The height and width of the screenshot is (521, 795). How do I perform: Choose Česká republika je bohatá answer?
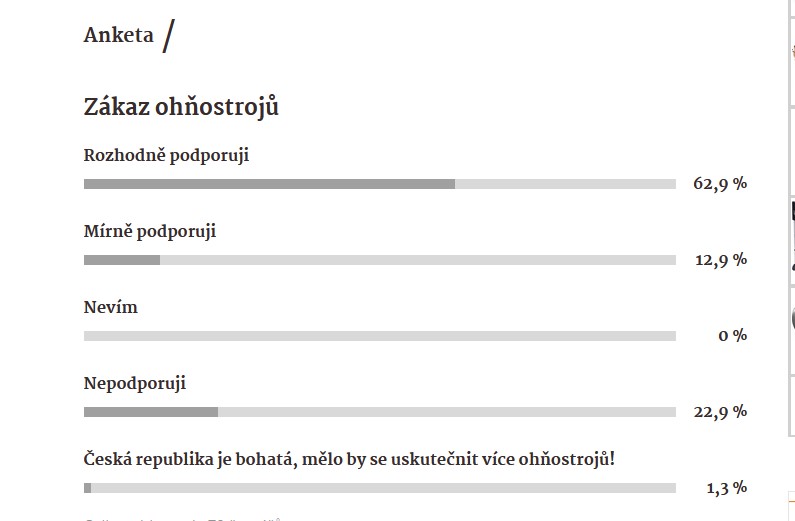[x=349, y=459]
